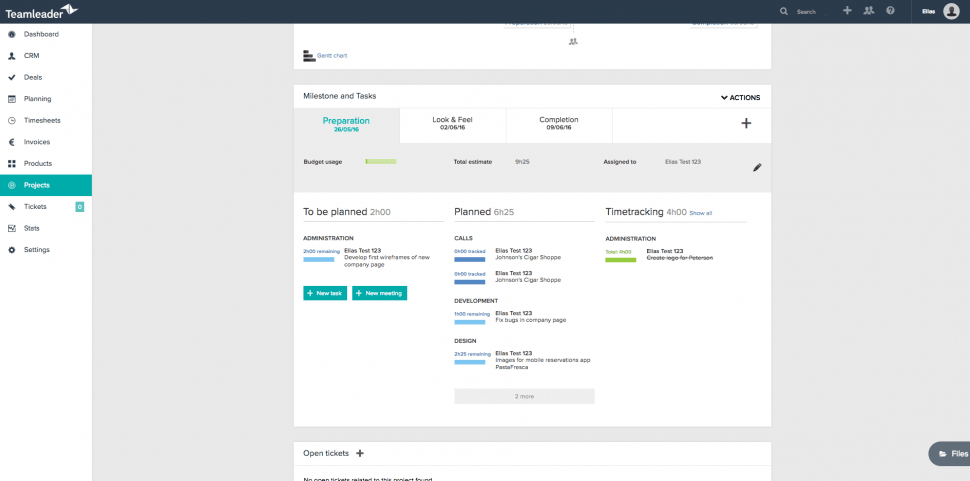Viewport: 970px width, 481px height.
Task: Click the Tickets tag icon
Action: pyautogui.click(x=11, y=206)
